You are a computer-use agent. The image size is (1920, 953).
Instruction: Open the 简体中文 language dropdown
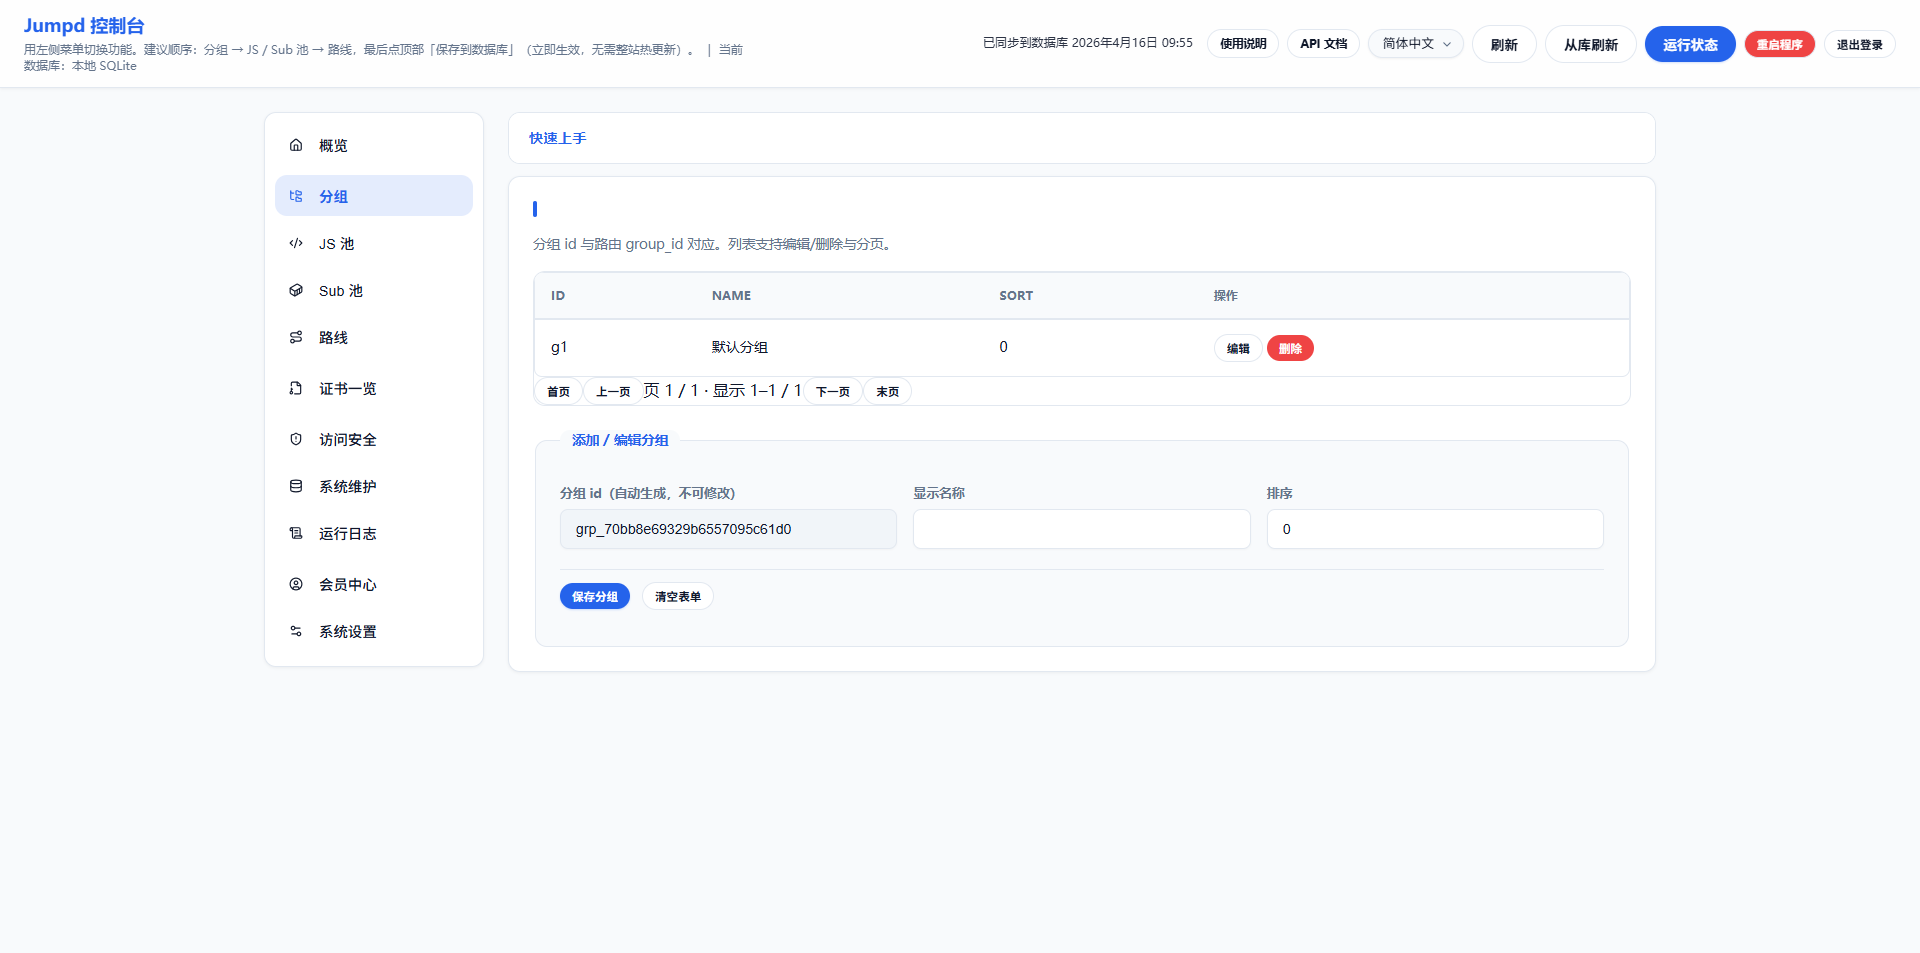coord(1415,44)
